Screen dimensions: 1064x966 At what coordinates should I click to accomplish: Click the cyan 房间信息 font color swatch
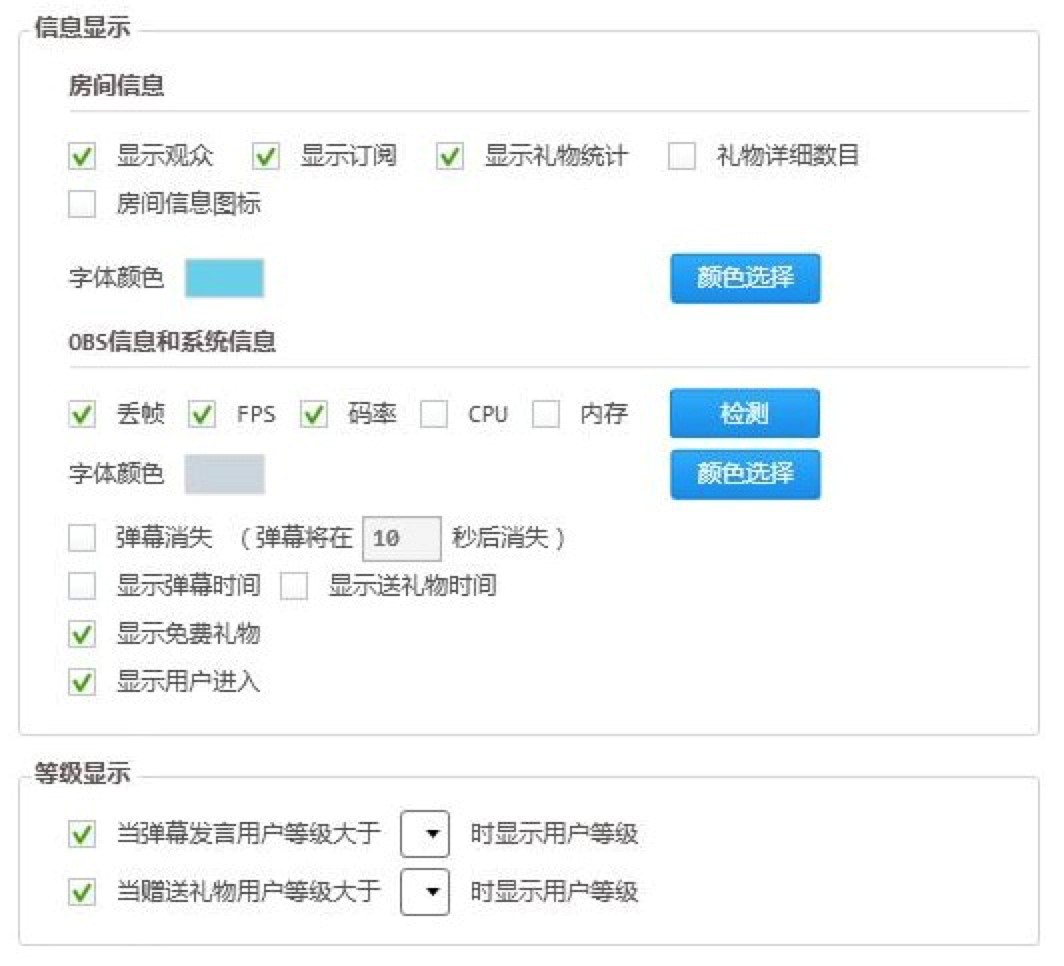coord(224,278)
